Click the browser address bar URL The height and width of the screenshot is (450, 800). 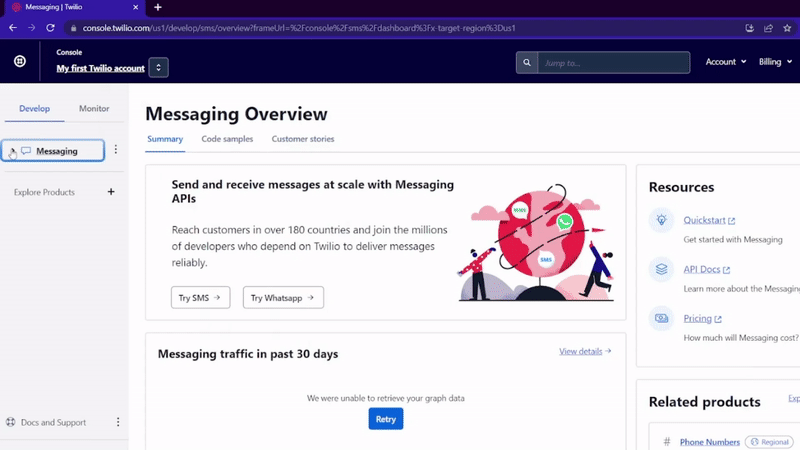point(298,28)
